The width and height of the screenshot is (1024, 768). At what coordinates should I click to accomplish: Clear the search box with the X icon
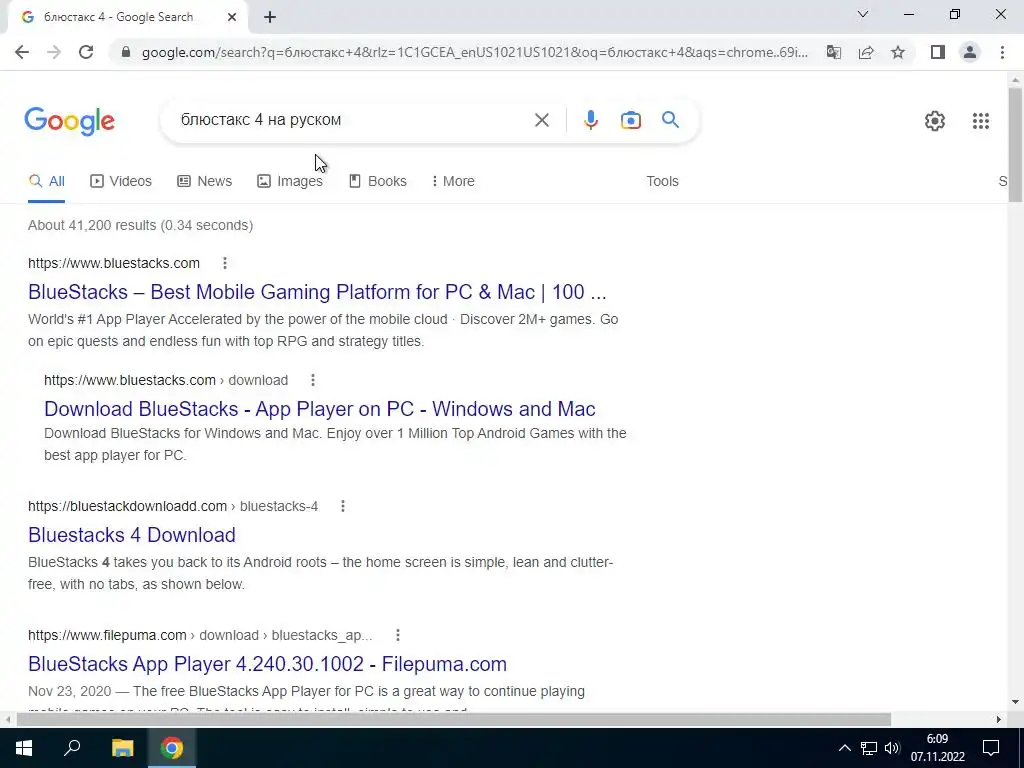click(x=541, y=120)
